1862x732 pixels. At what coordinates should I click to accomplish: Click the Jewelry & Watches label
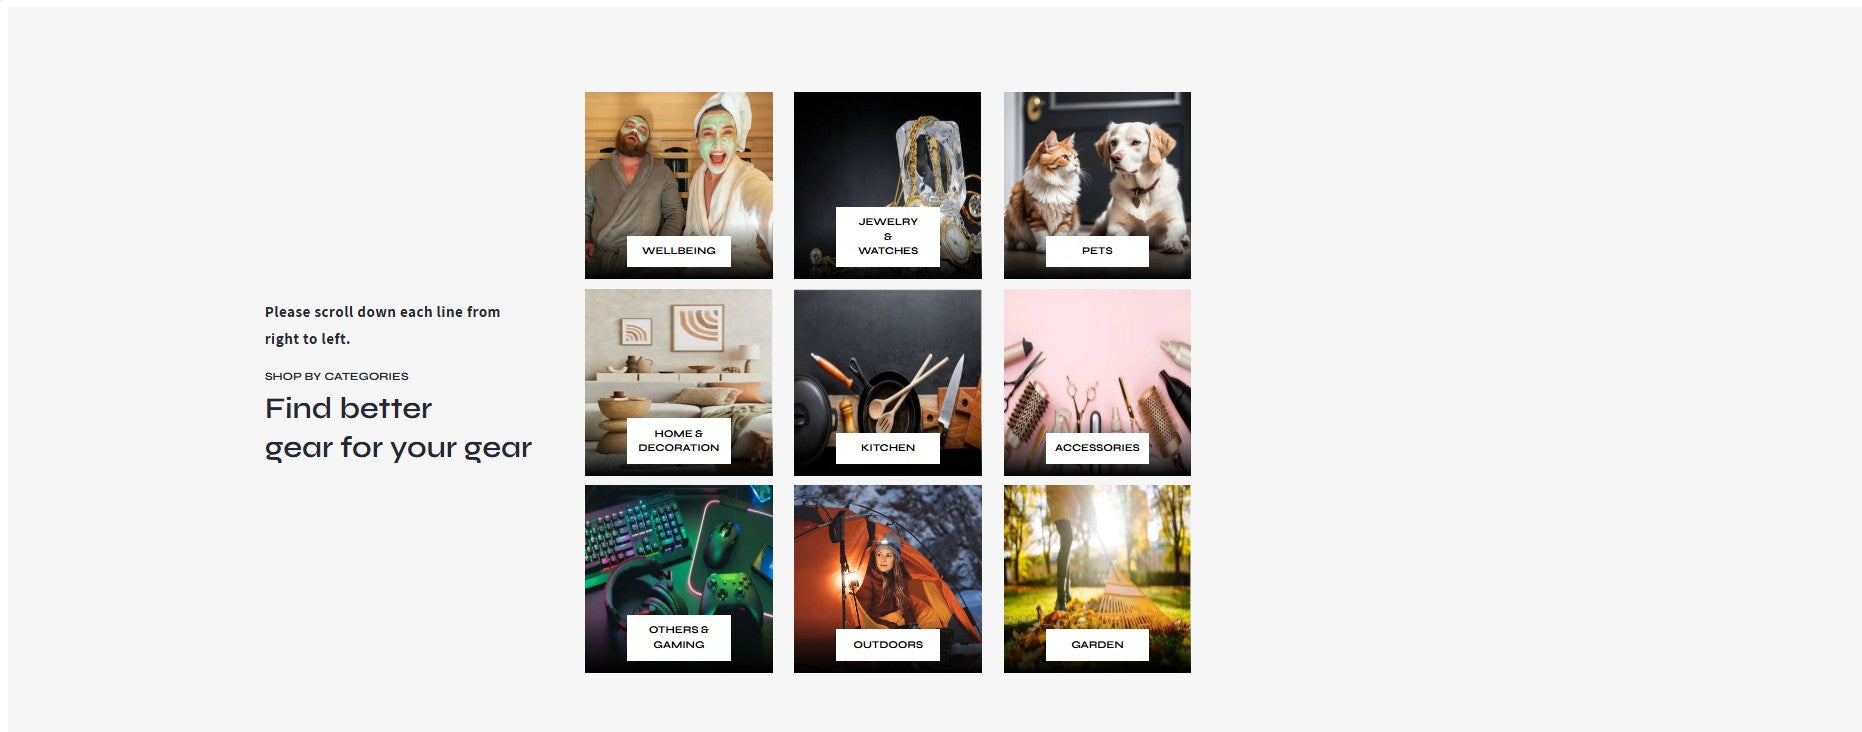click(887, 237)
